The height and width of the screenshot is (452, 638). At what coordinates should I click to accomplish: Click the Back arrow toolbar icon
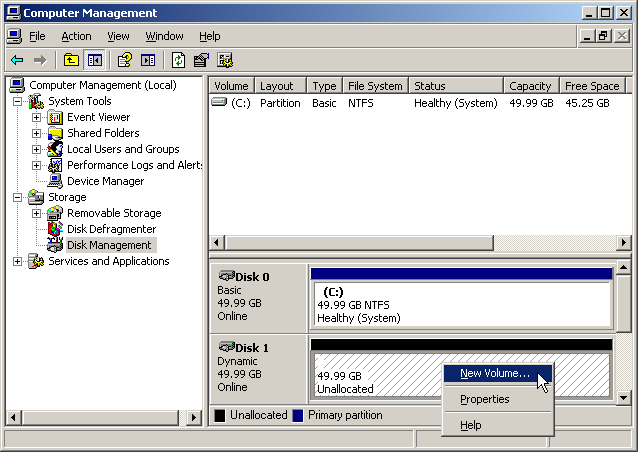(x=17, y=60)
